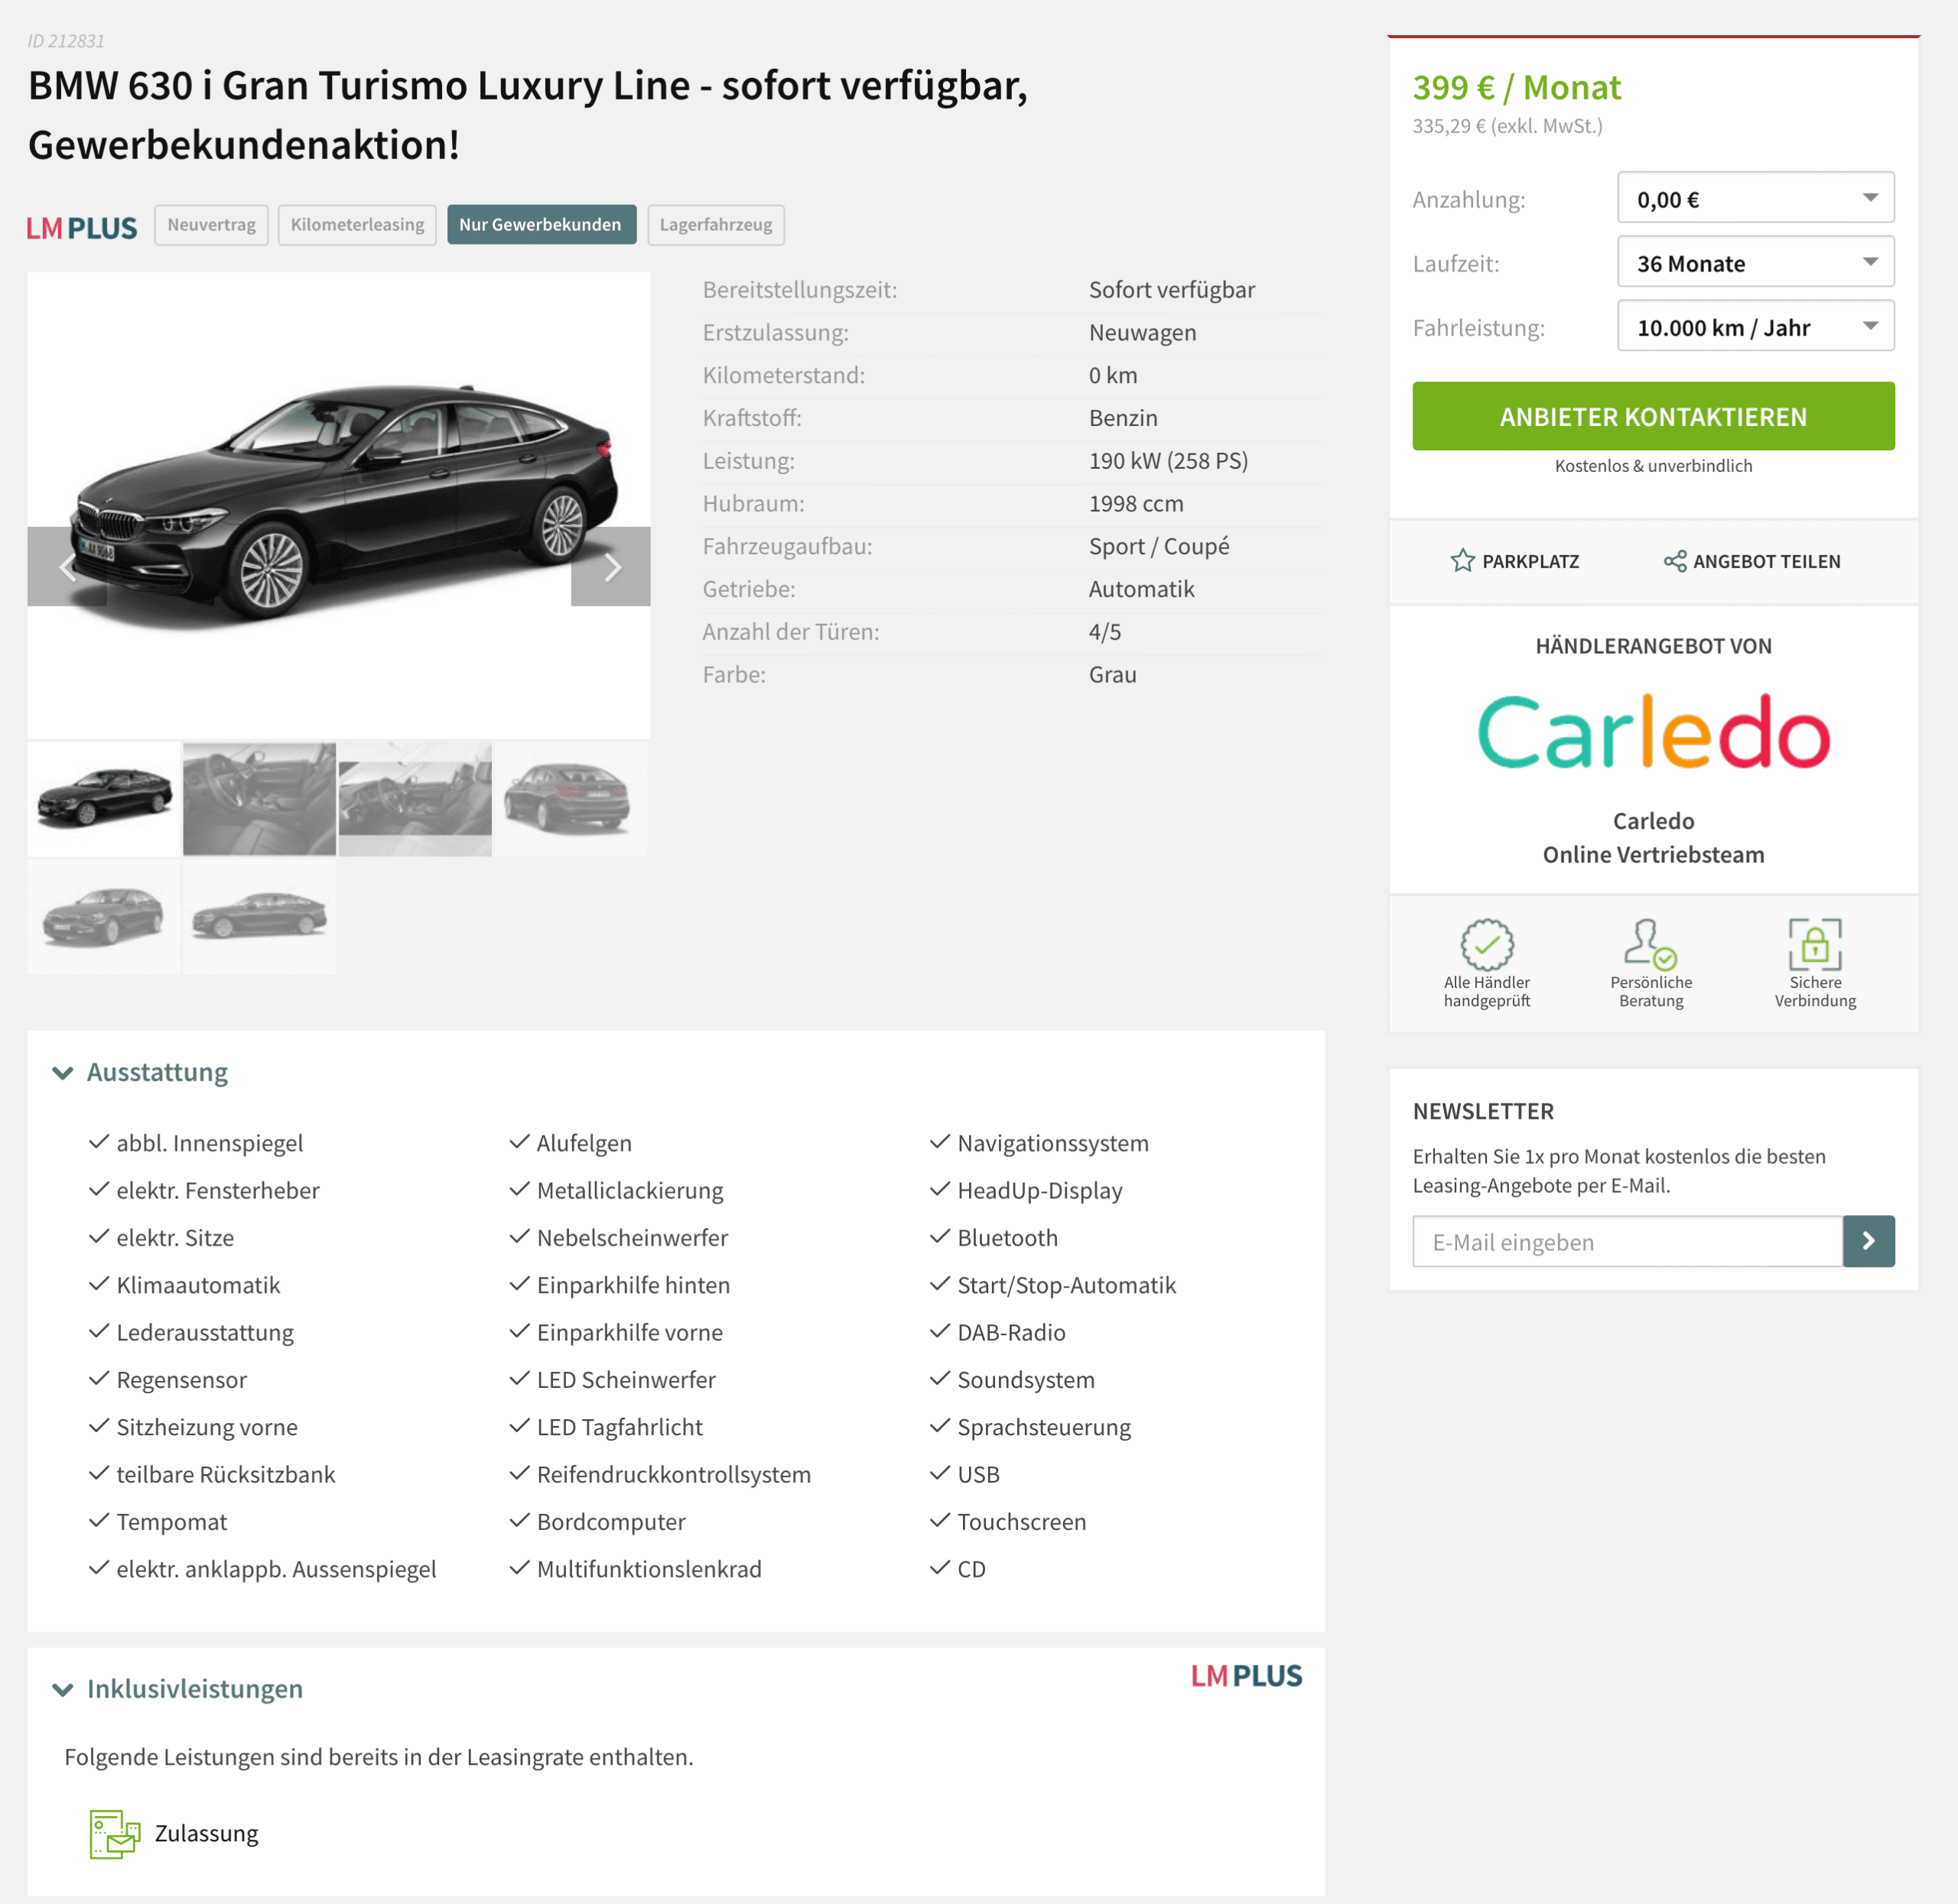Click the Alle Händler handgeprüft badge icon
This screenshot has width=1958, height=1904.
(x=1487, y=944)
